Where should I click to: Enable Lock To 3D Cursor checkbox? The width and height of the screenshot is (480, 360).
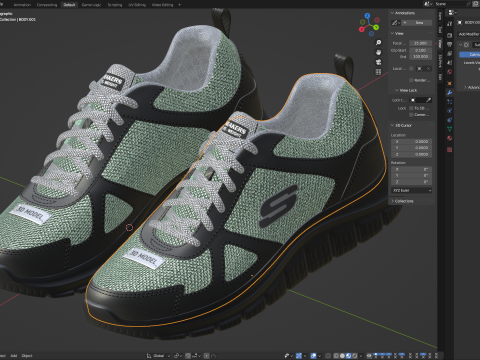point(411,108)
